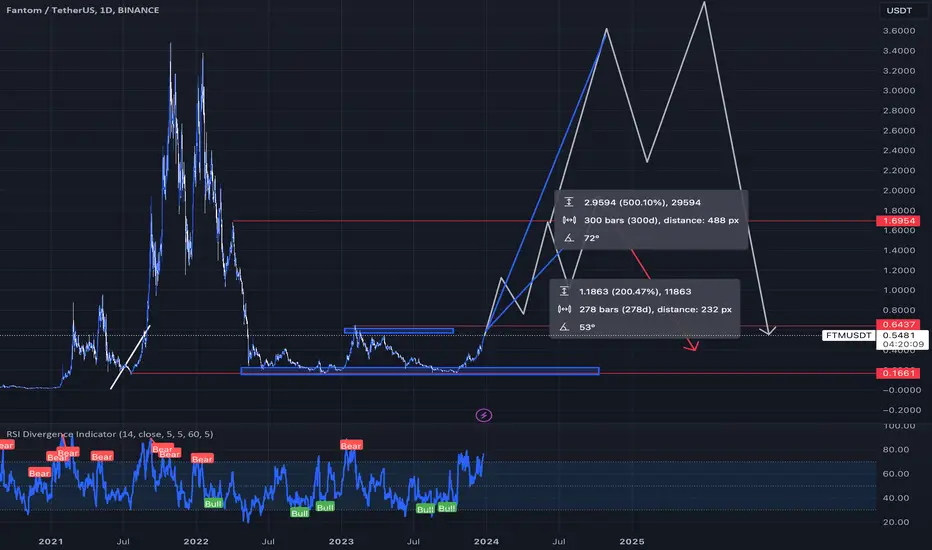Click the 2.0000 price scale value
Screen dimensions: 932x550
click(899, 190)
